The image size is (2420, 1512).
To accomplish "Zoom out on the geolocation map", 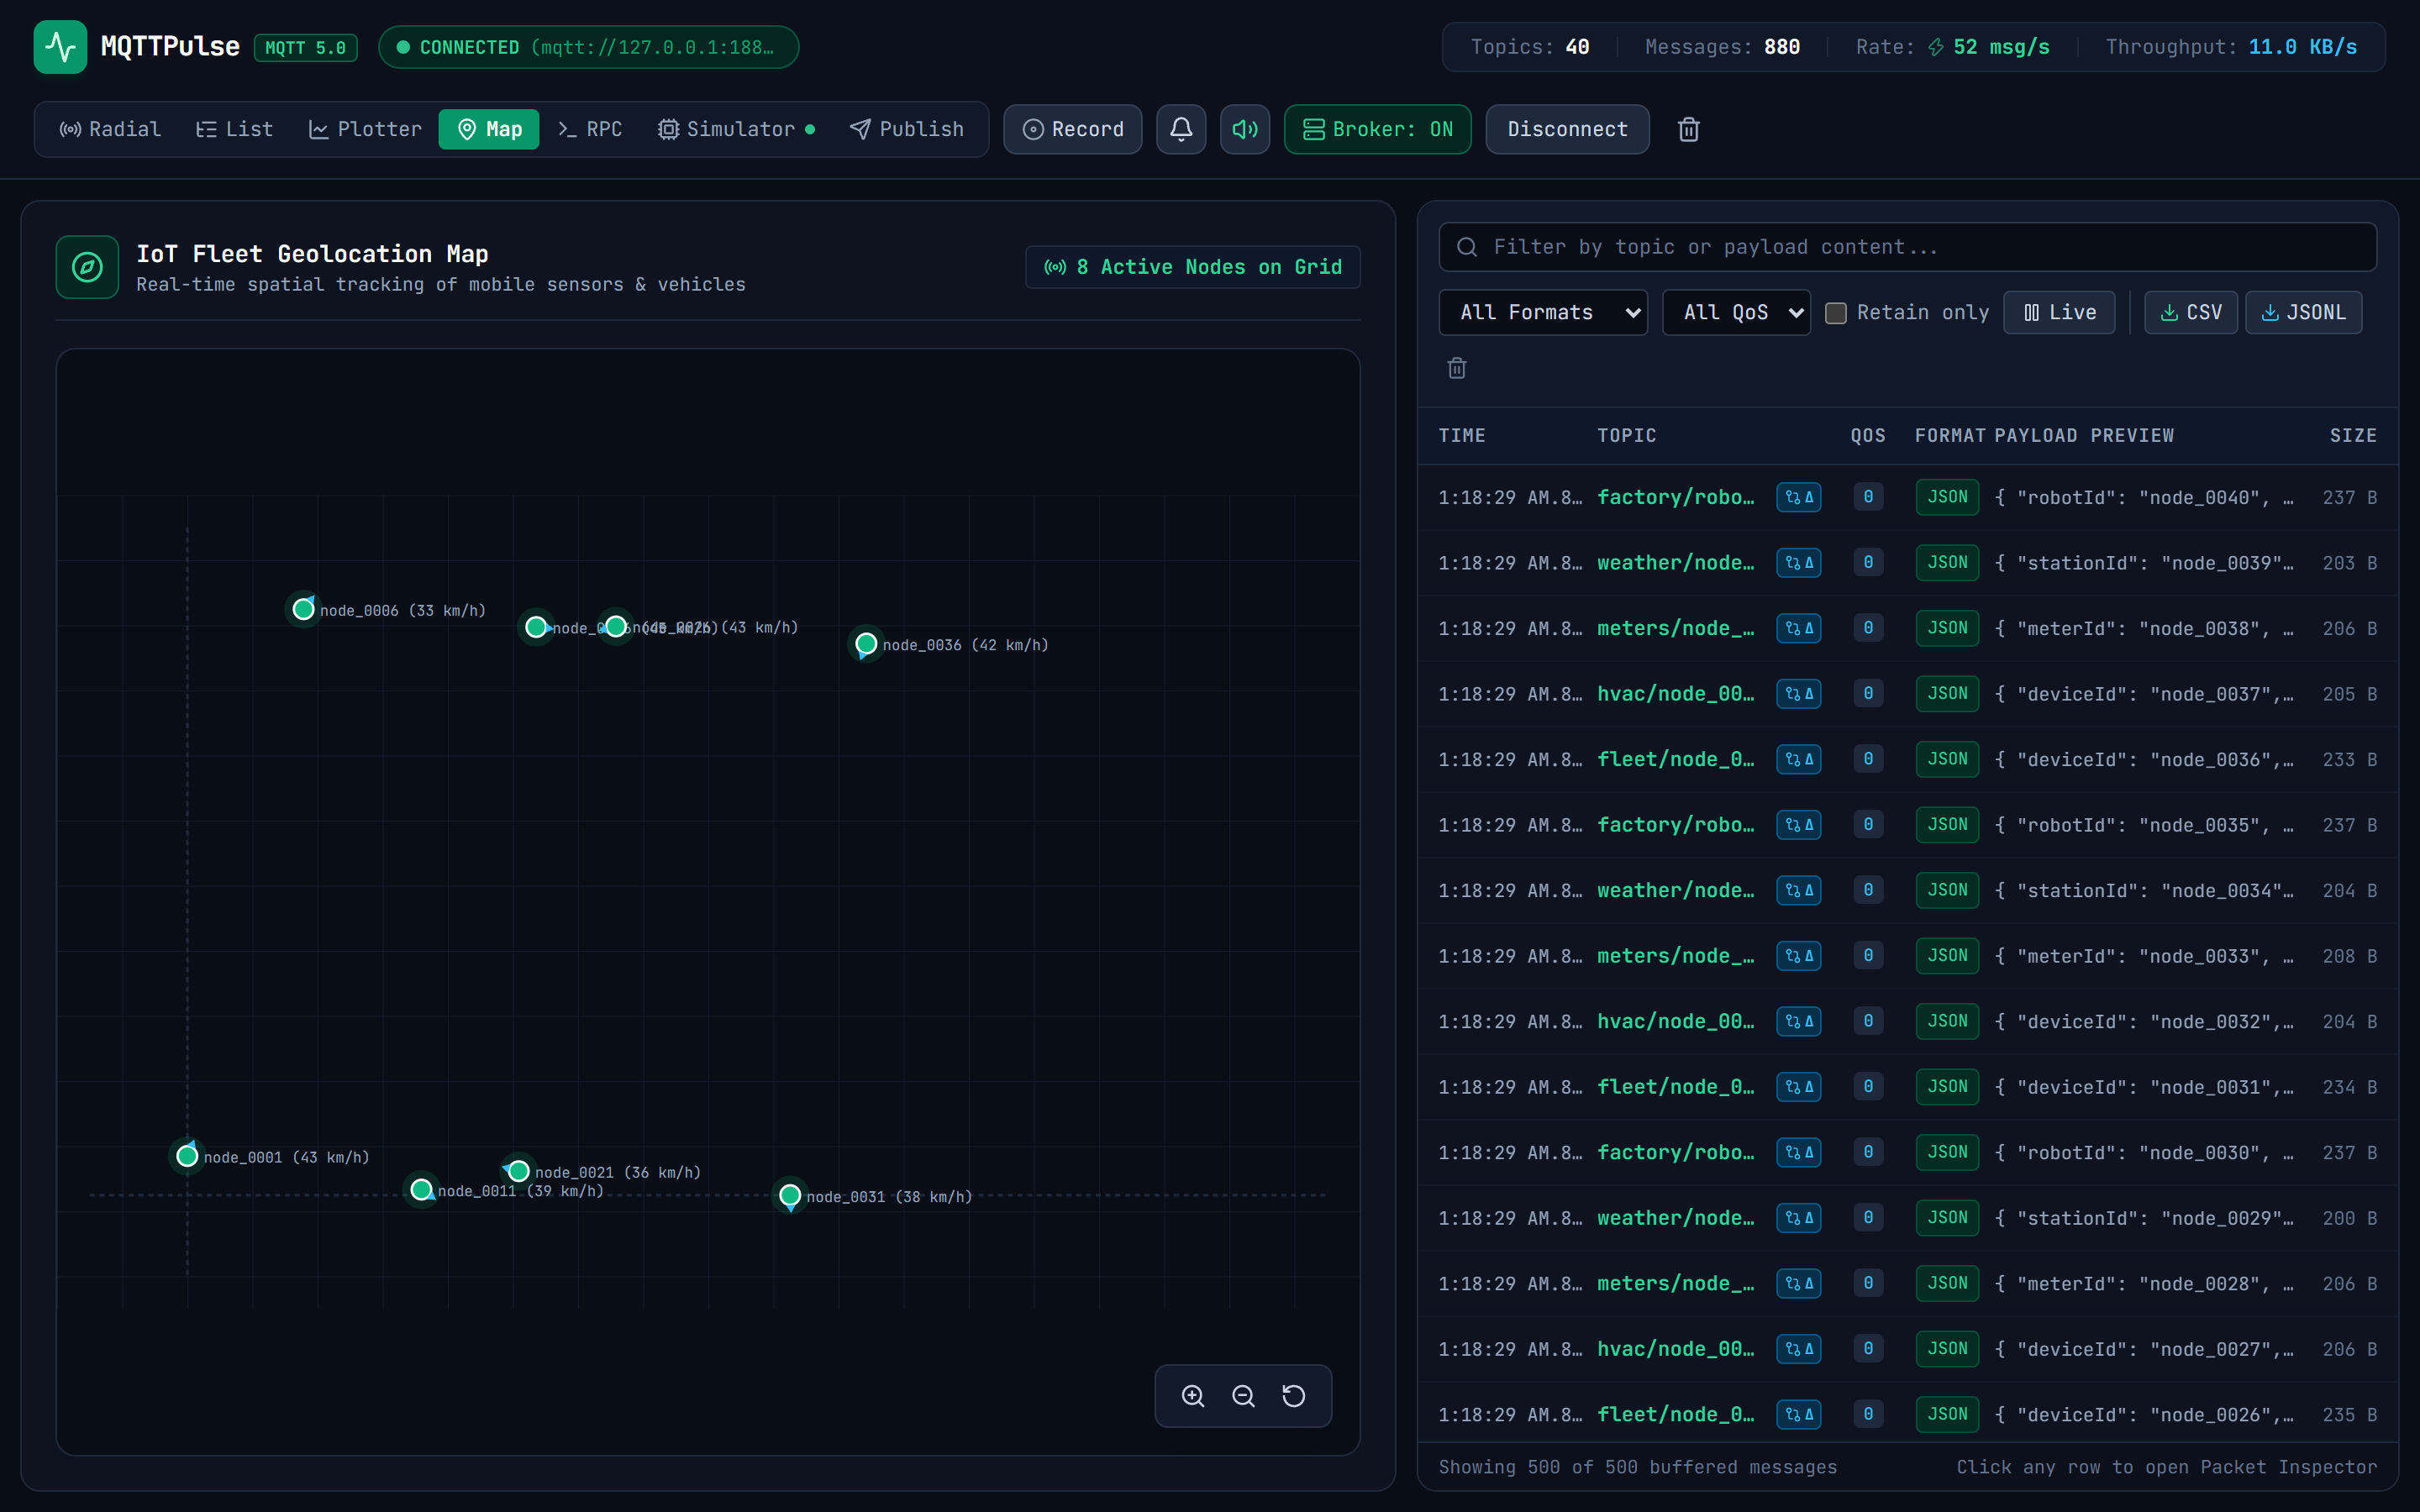I will [x=1243, y=1396].
